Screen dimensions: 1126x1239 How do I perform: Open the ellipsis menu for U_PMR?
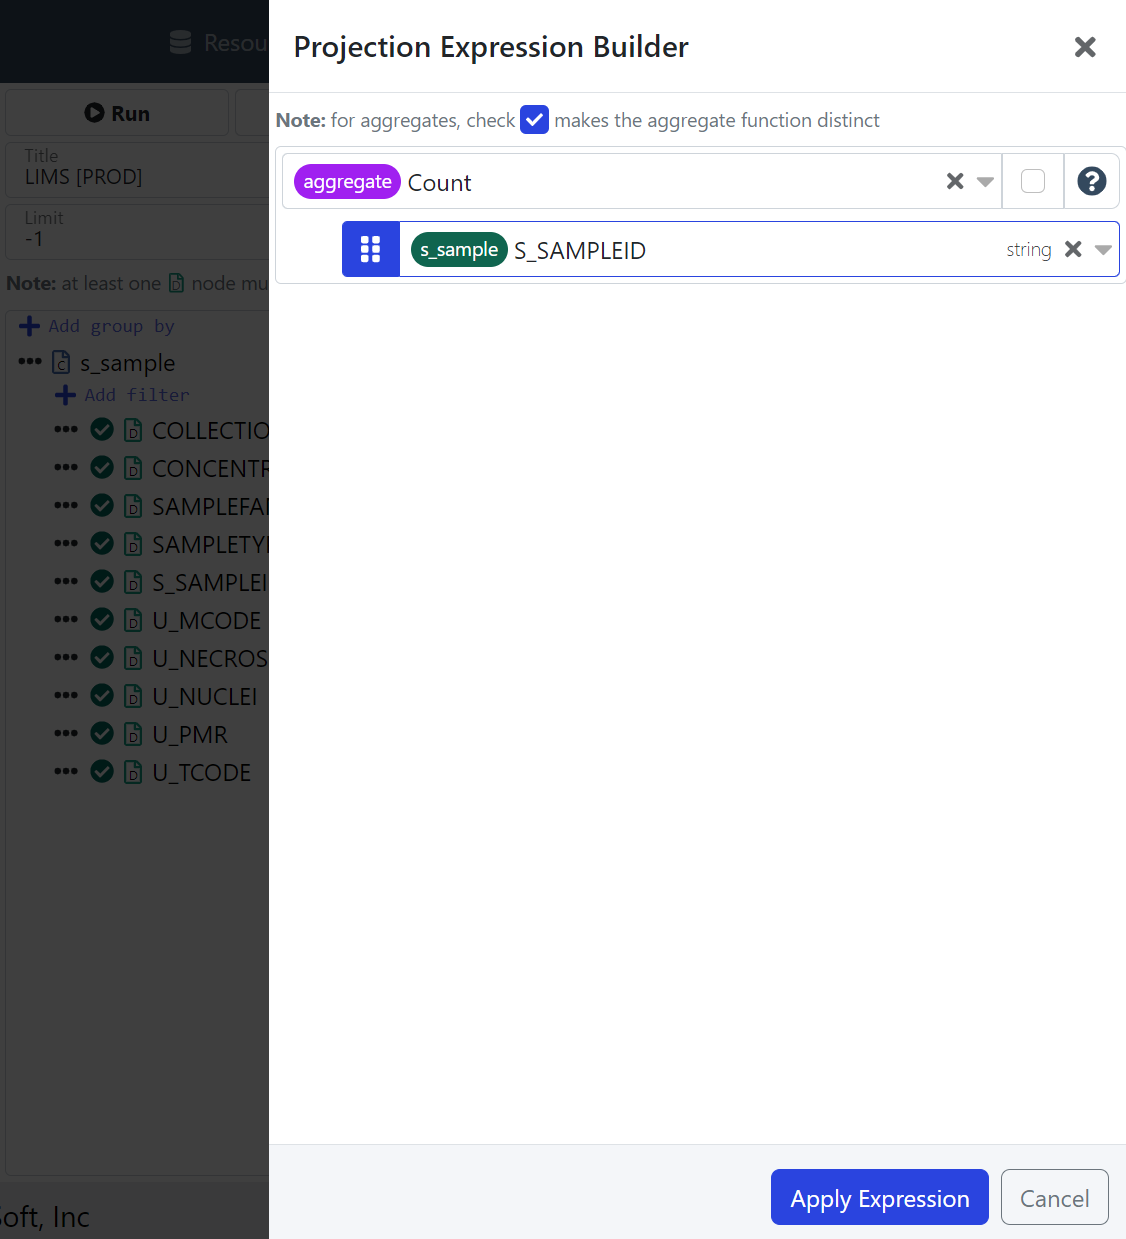[x=66, y=733]
